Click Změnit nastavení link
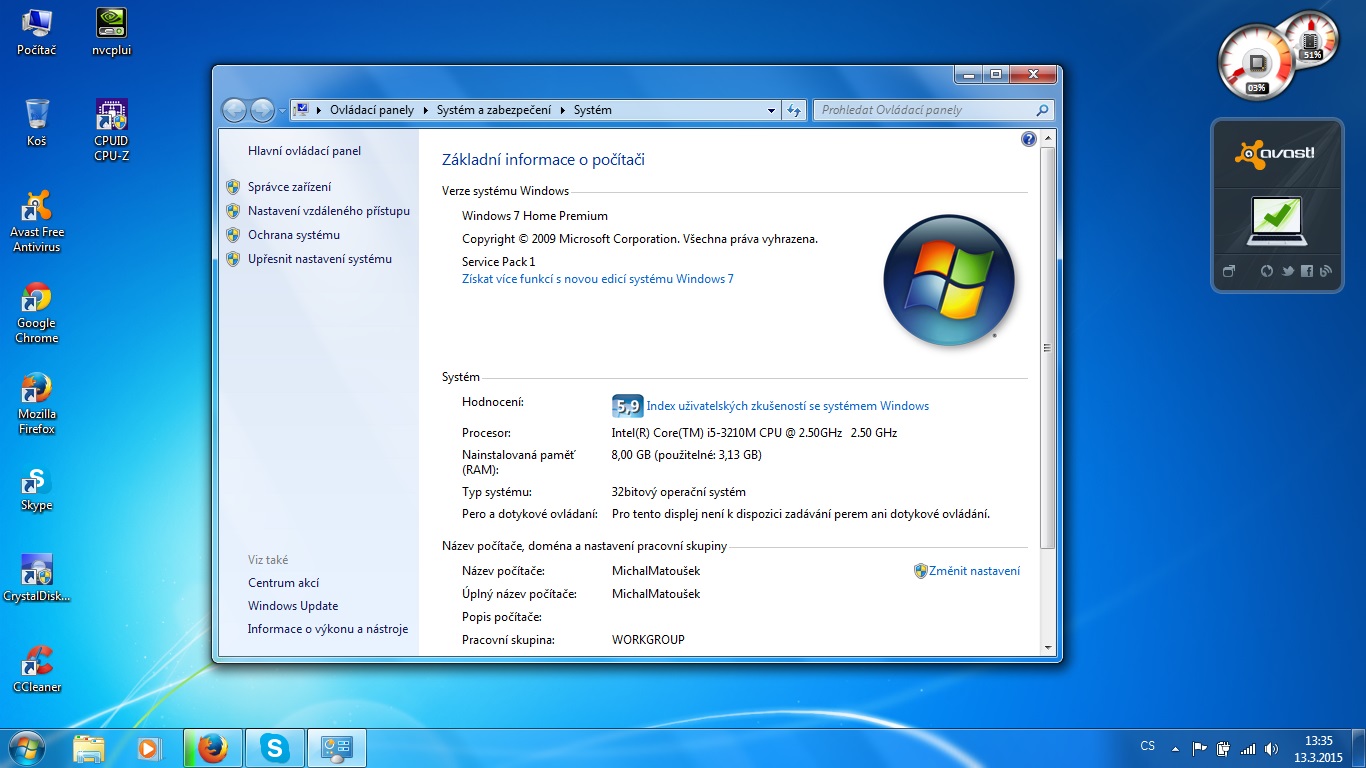 [974, 571]
